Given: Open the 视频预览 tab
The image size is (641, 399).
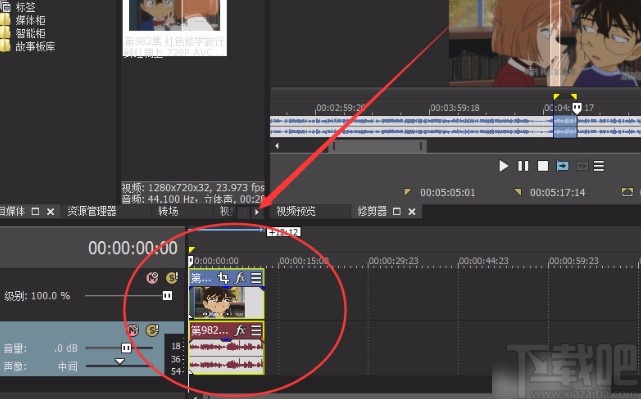Looking at the screenshot, I should tap(296, 211).
